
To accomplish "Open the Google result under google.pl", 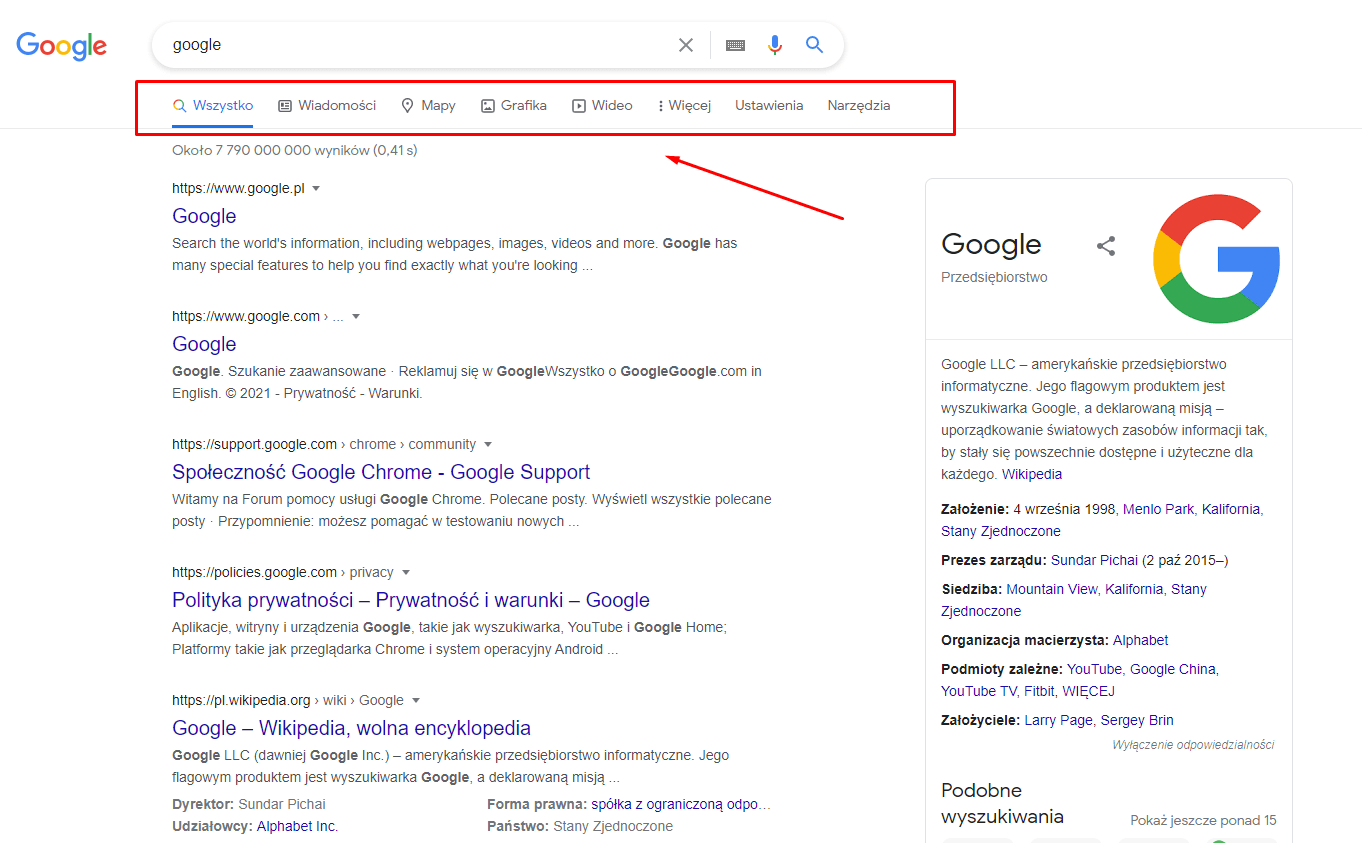I will pyautogui.click(x=204, y=216).
